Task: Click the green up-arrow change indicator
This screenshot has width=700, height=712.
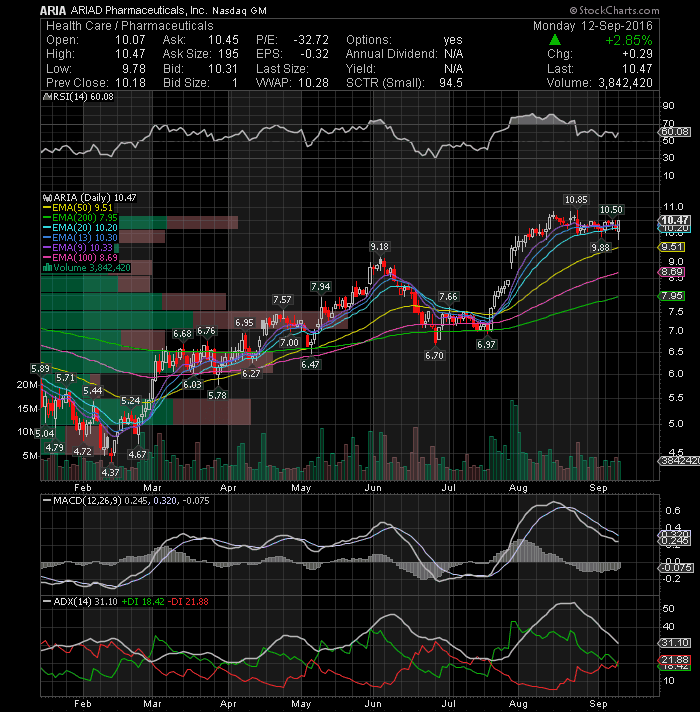Action: click(x=555, y=40)
